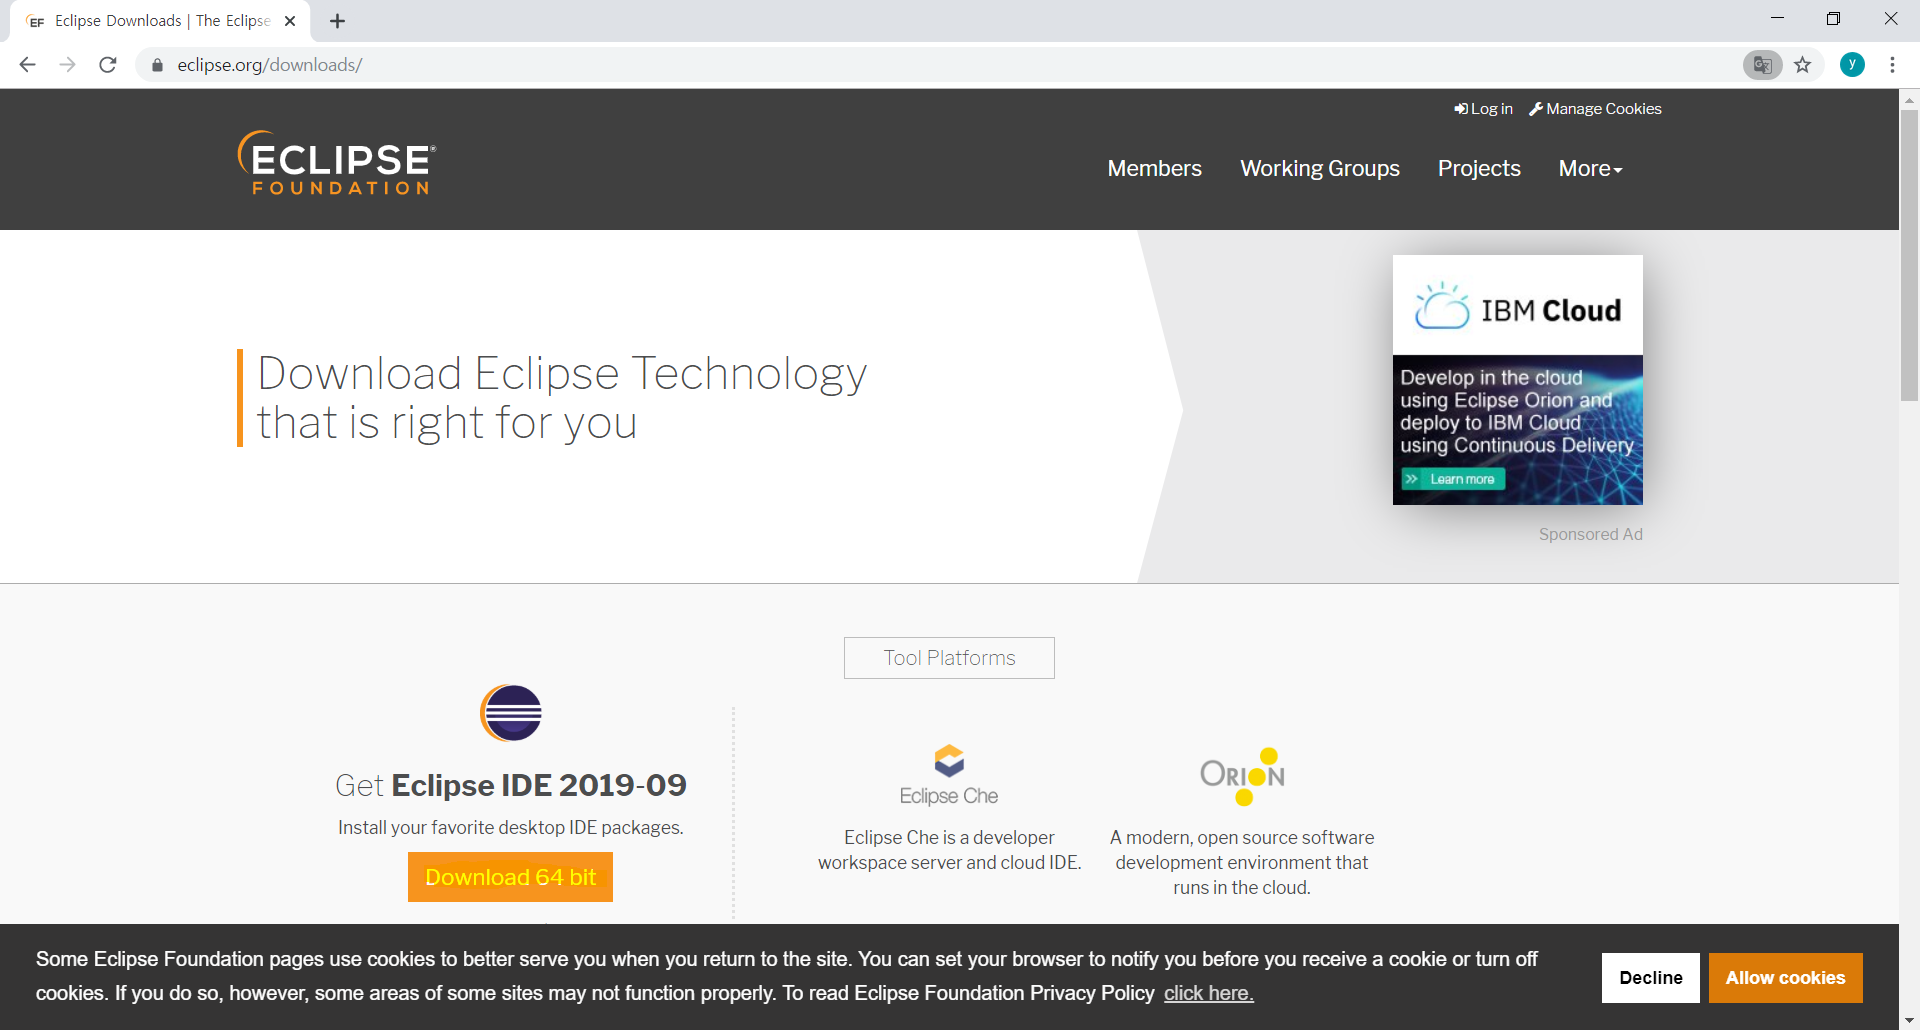Click the scrollbar down arrow

(1909, 1020)
